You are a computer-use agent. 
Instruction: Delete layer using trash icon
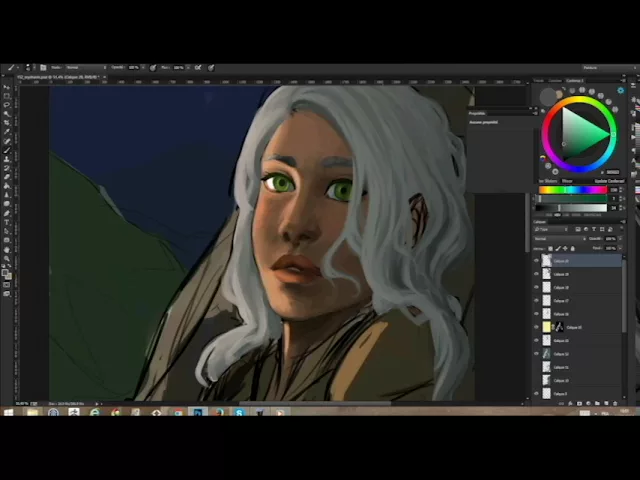click(x=615, y=403)
